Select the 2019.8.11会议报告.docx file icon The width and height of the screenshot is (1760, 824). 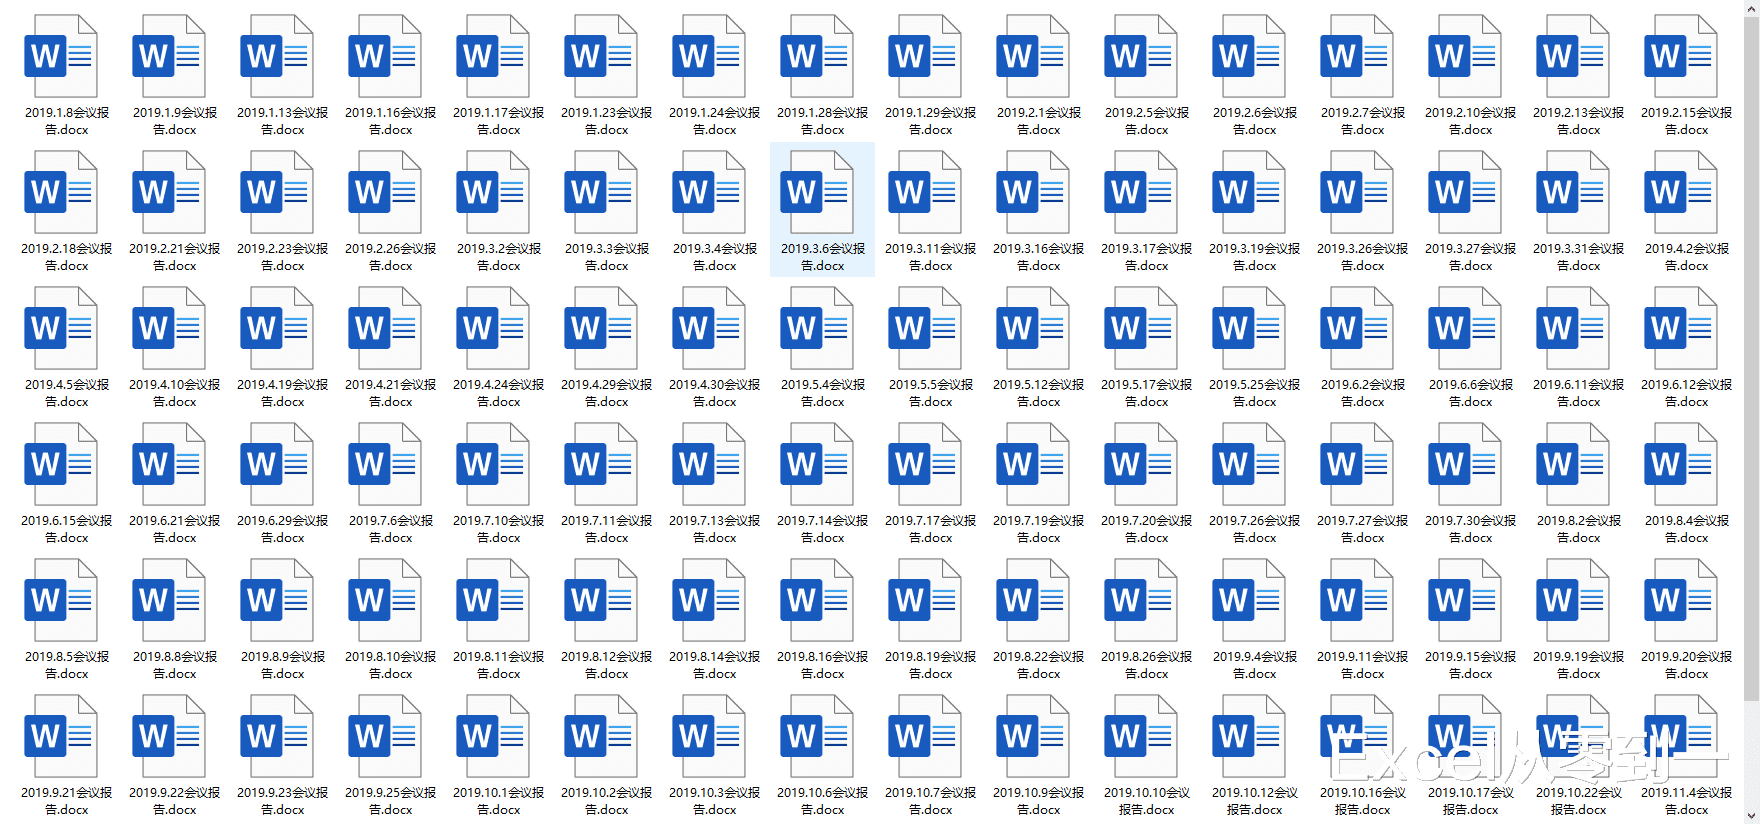pyautogui.click(x=493, y=600)
